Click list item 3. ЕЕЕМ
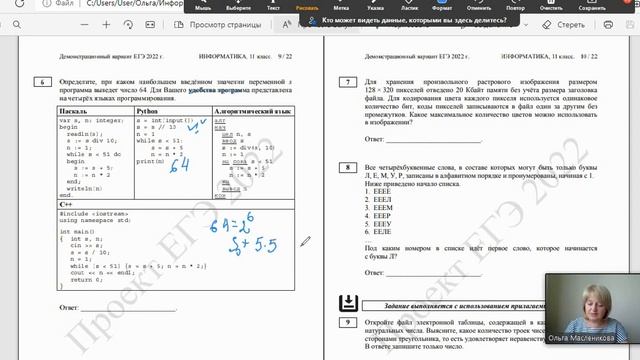Image resolution: width=640 pixels, height=360 pixels. (378, 208)
